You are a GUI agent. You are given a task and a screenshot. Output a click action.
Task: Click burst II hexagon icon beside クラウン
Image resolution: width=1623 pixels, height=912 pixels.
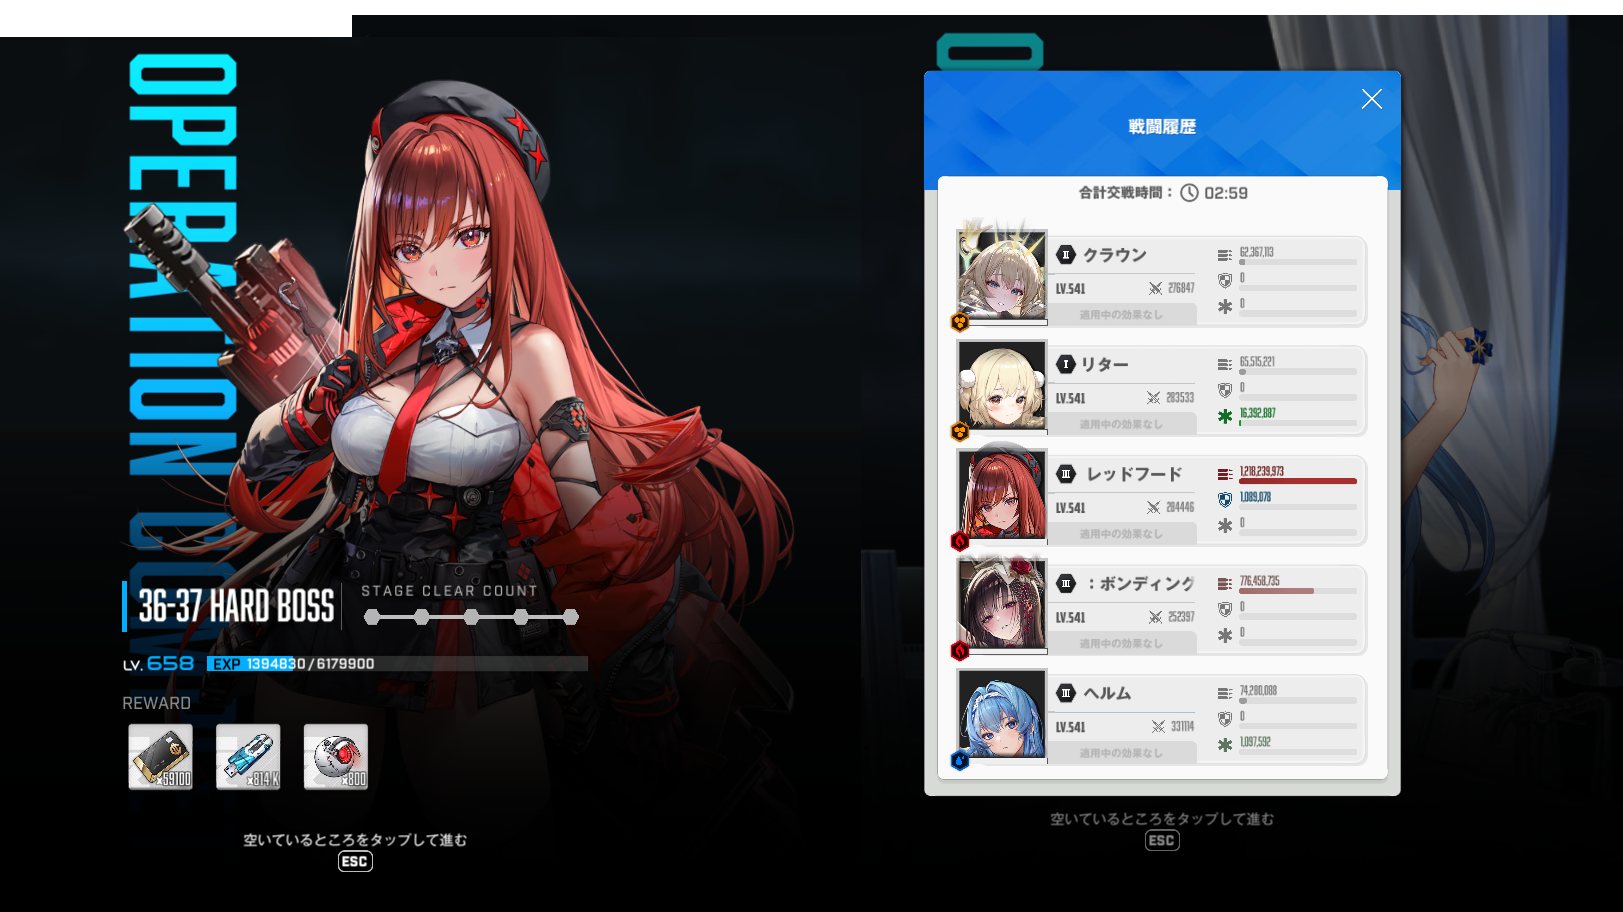tap(1066, 255)
